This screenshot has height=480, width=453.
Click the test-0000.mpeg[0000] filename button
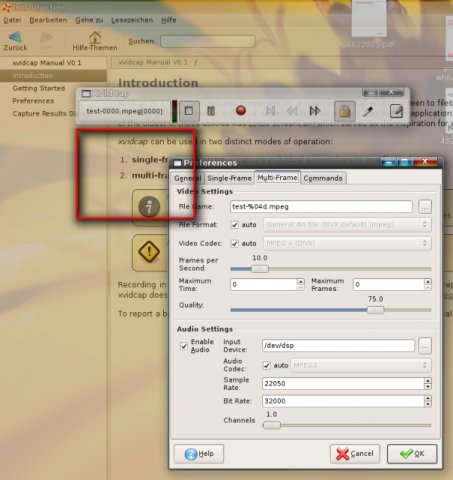click(x=124, y=111)
